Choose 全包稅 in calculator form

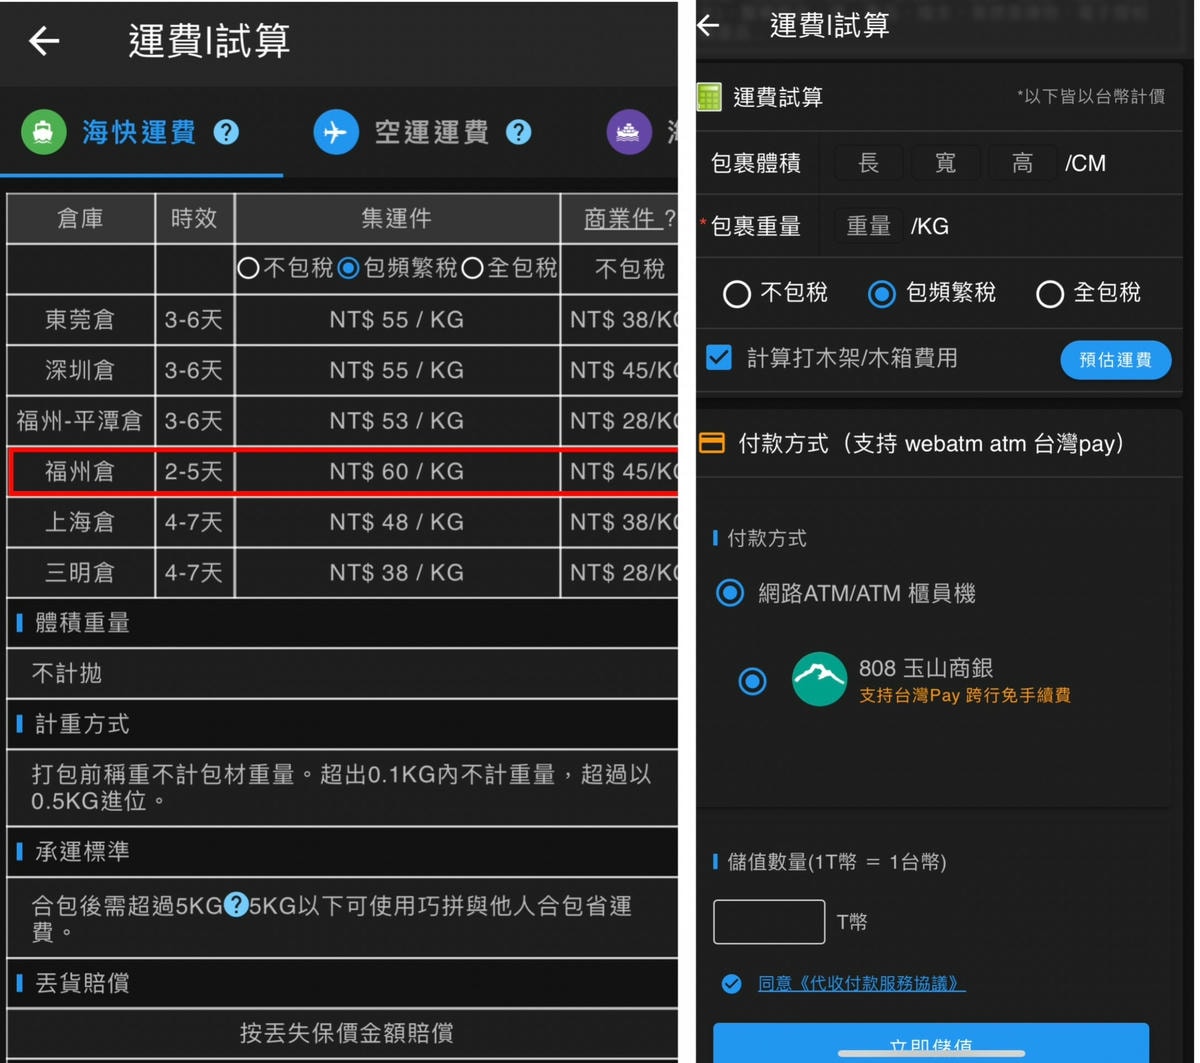(1050, 294)
